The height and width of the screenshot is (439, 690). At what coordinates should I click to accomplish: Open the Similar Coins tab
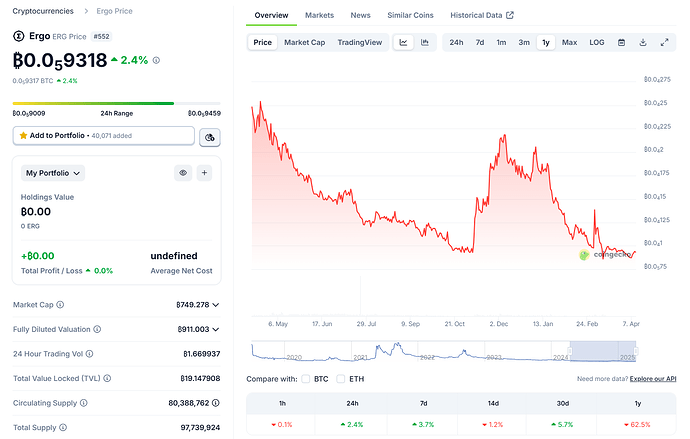pos(410,15)
